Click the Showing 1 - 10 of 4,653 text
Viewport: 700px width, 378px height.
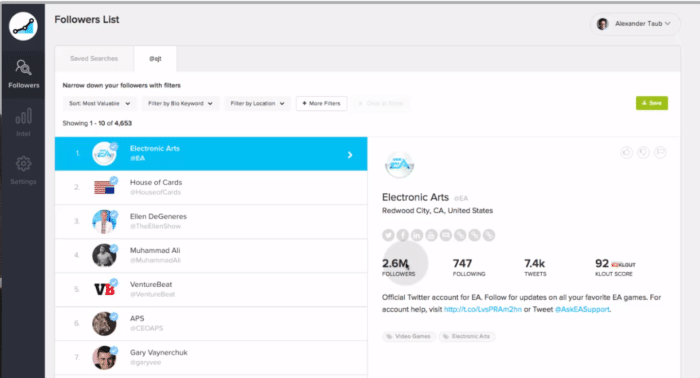point(97,123)
